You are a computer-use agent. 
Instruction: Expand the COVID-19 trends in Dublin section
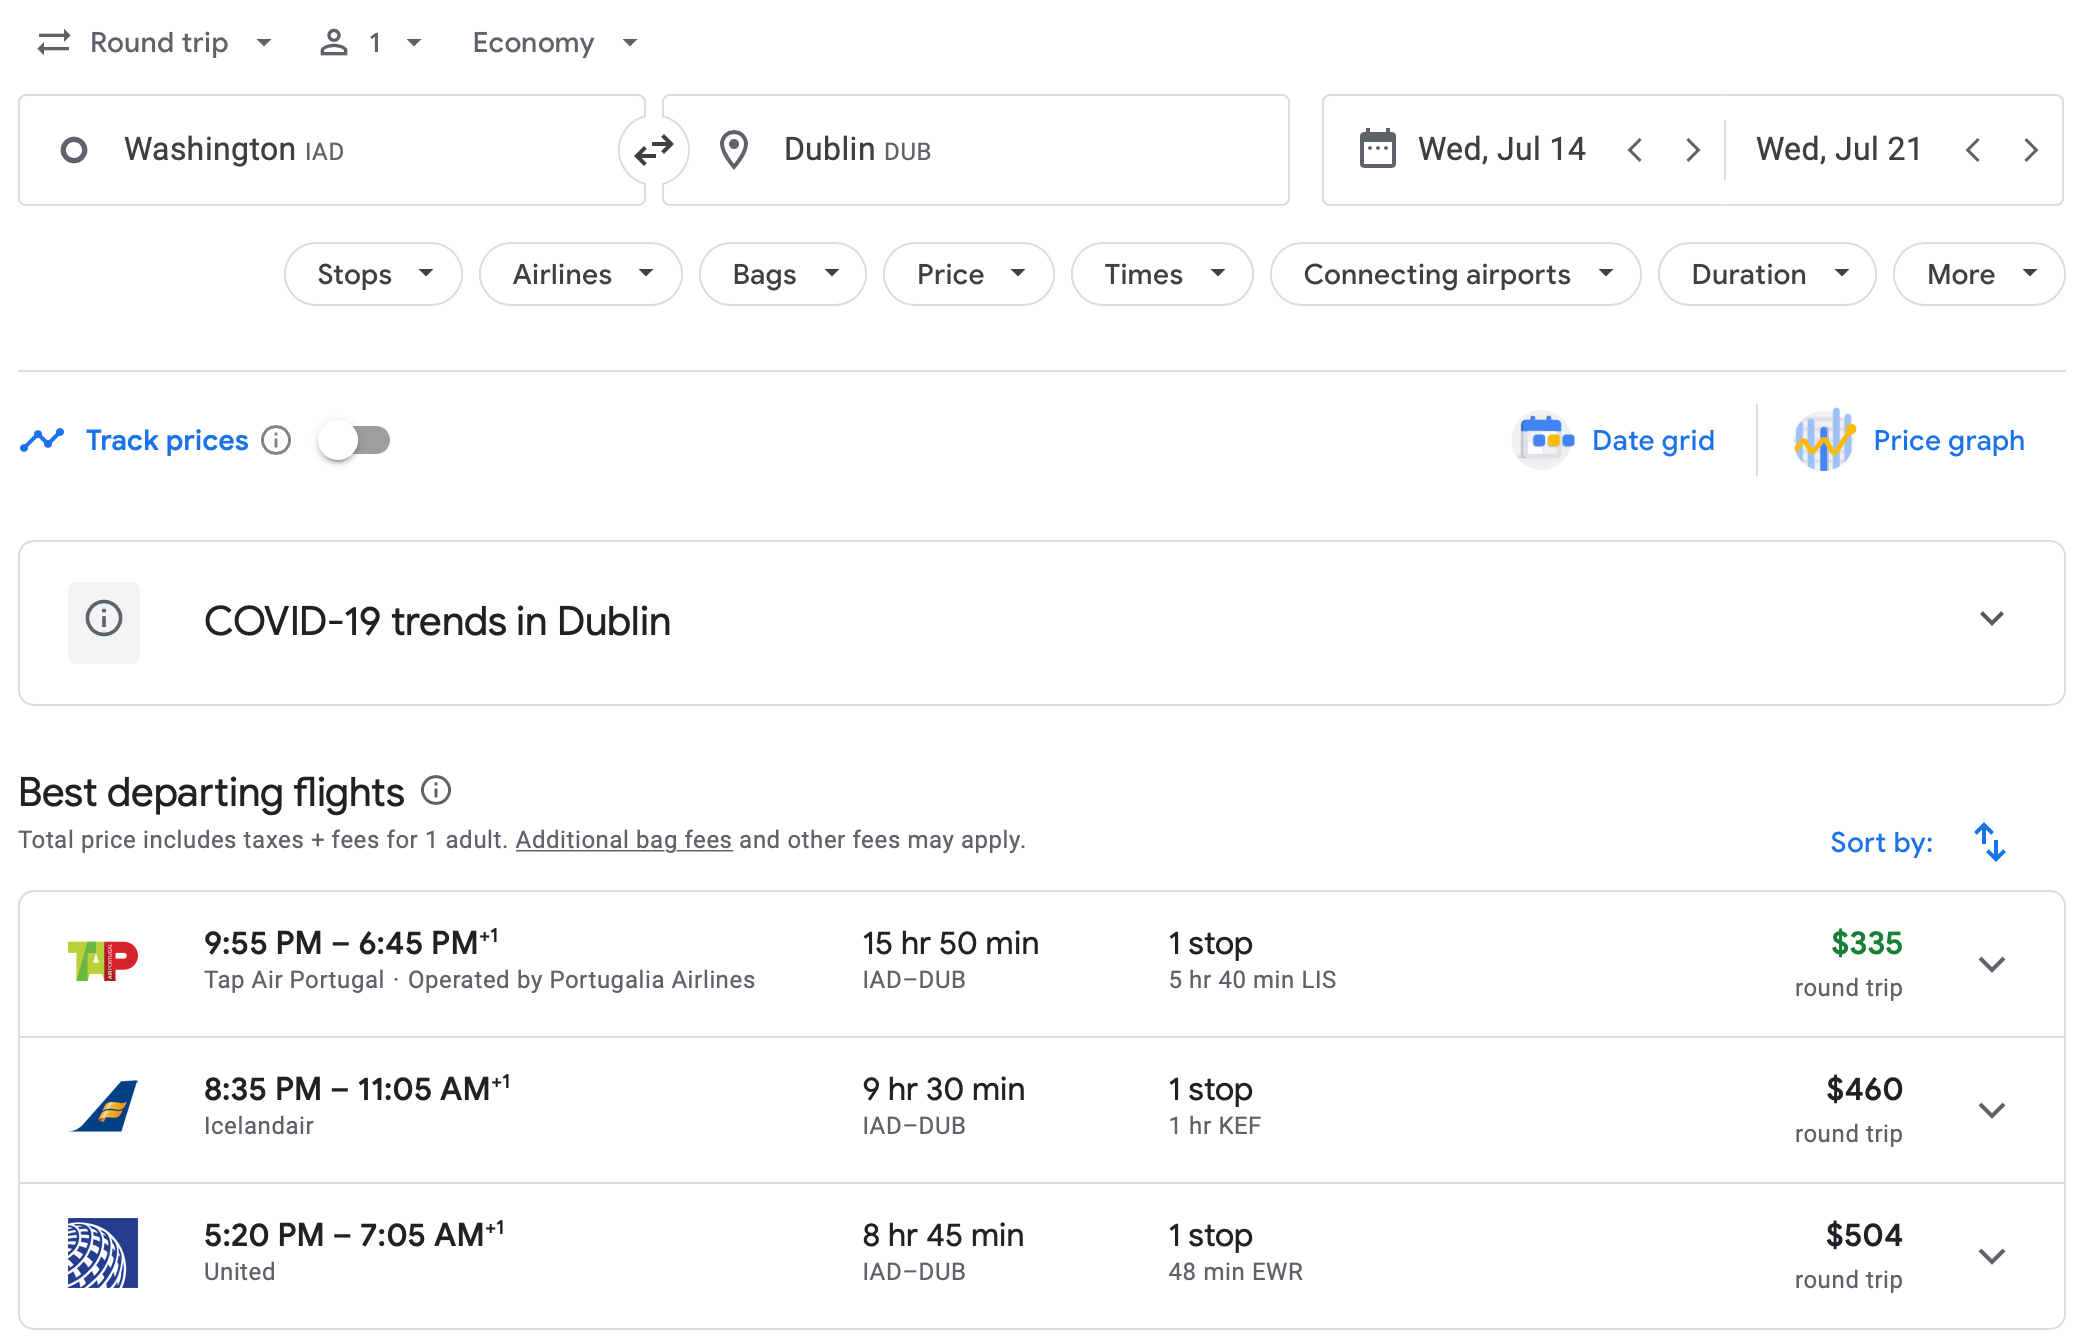(x=1992, y=620)
